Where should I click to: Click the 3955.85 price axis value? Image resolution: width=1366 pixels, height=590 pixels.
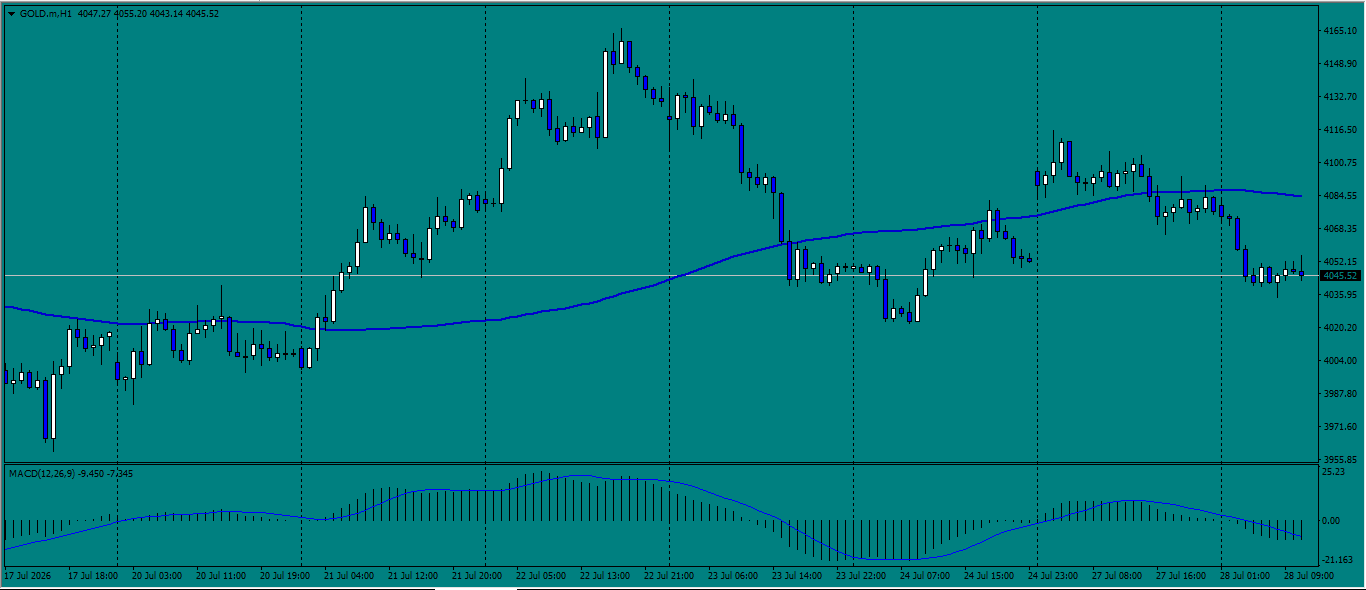[1339, 460]
